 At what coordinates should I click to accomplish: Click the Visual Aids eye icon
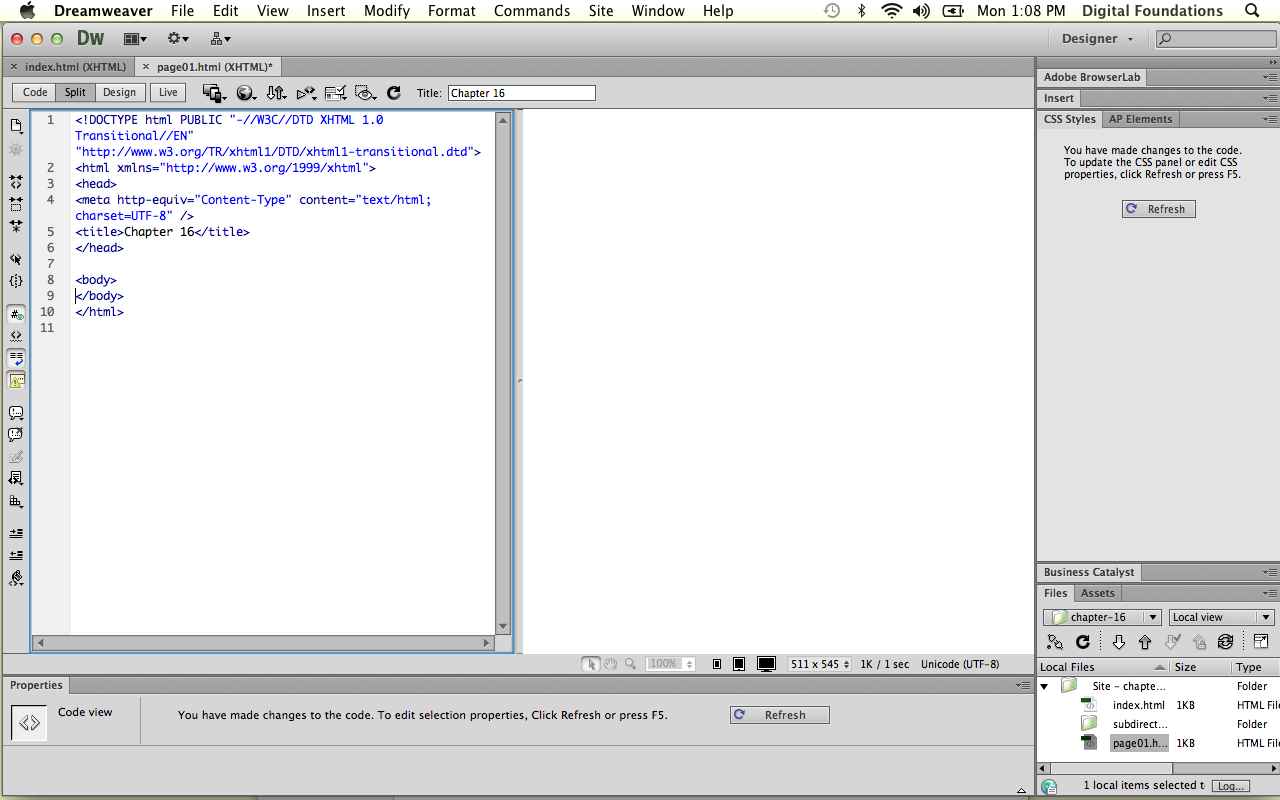(365, 92)
